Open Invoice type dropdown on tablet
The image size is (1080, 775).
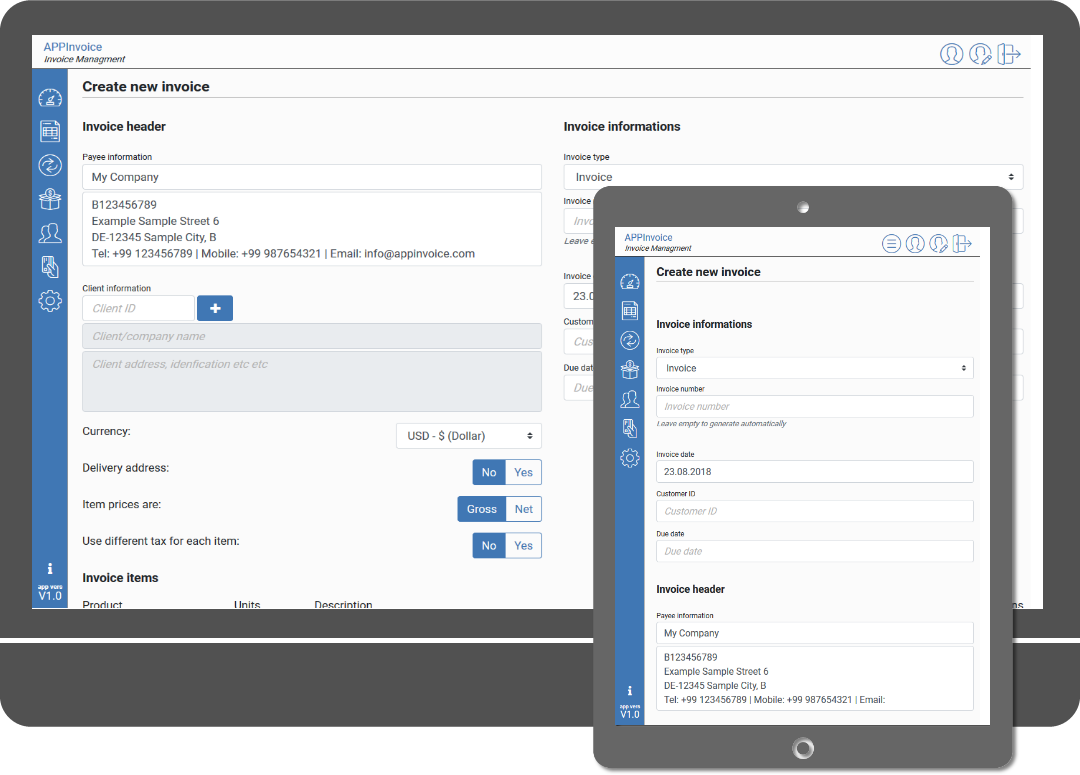tap(815, 368)
